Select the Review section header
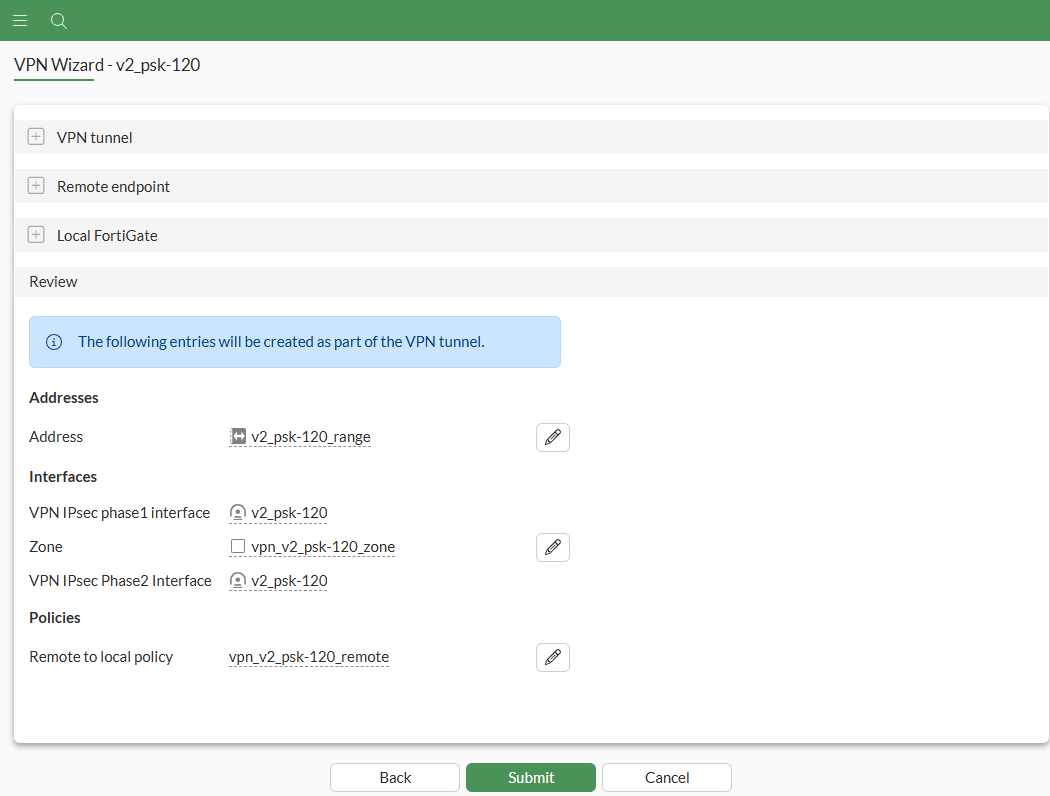Viewport: 1050px width, 796px height. coord(53,281)
